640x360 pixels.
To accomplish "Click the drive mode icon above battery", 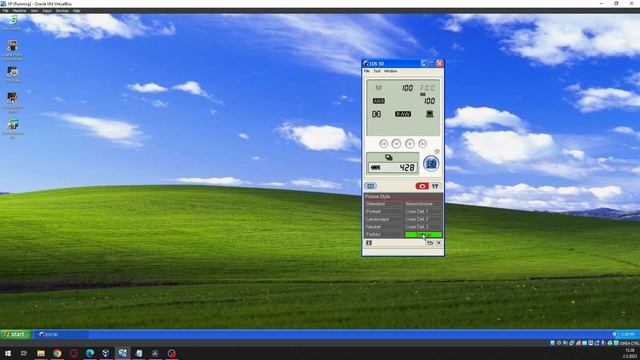I will click(x=389, y=157).
